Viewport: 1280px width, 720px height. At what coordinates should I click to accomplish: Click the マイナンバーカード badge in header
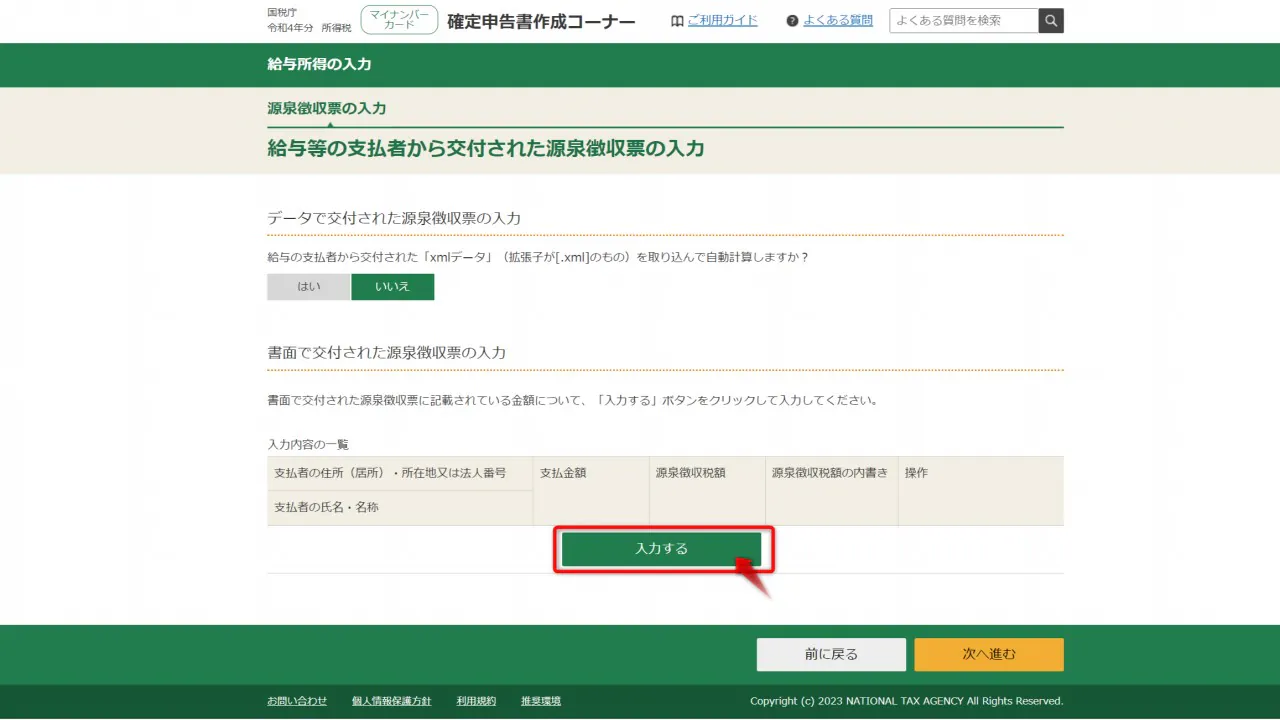[x=399, y=20]
